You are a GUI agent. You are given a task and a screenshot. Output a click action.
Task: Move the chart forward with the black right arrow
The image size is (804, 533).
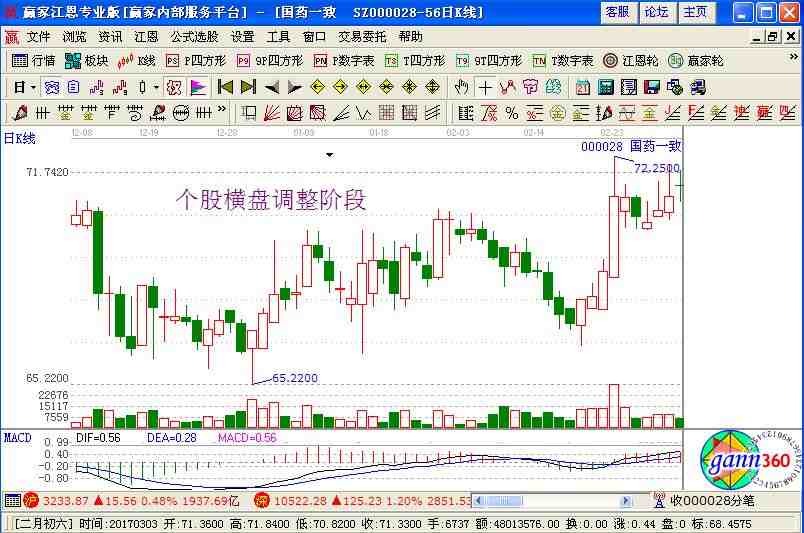pyautogui.click(x=295, y=88)
